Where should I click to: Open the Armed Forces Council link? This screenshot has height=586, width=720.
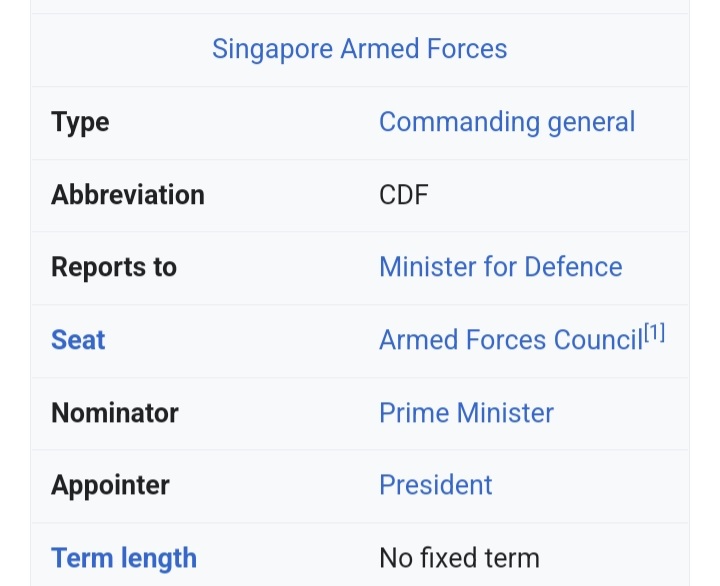point(511,340)
